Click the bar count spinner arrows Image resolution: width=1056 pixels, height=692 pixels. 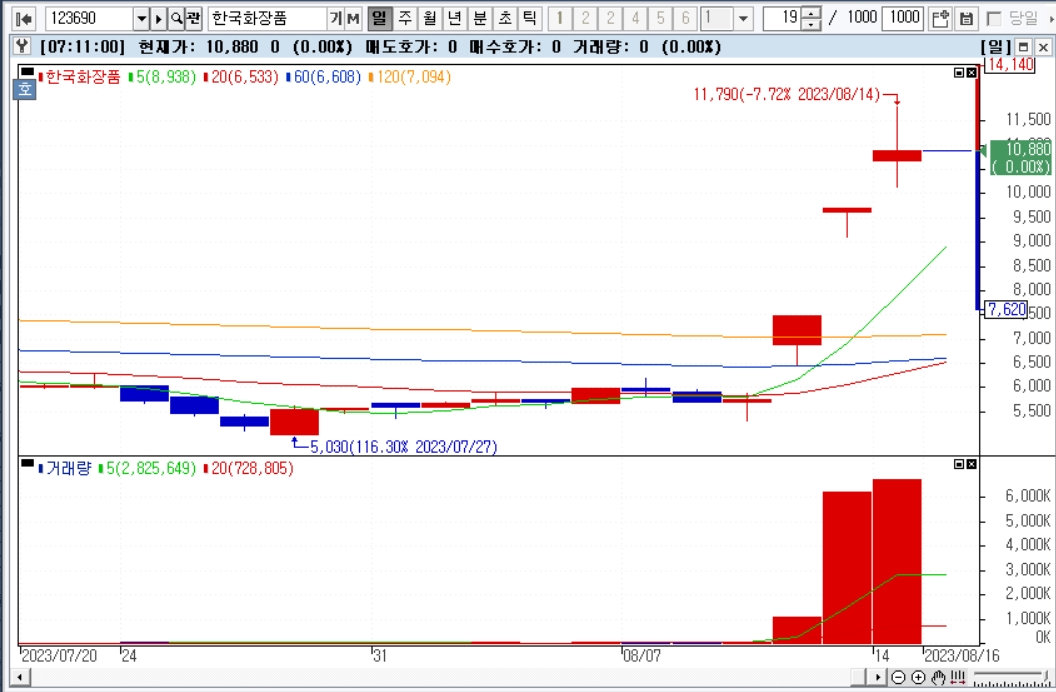[812, 19]
